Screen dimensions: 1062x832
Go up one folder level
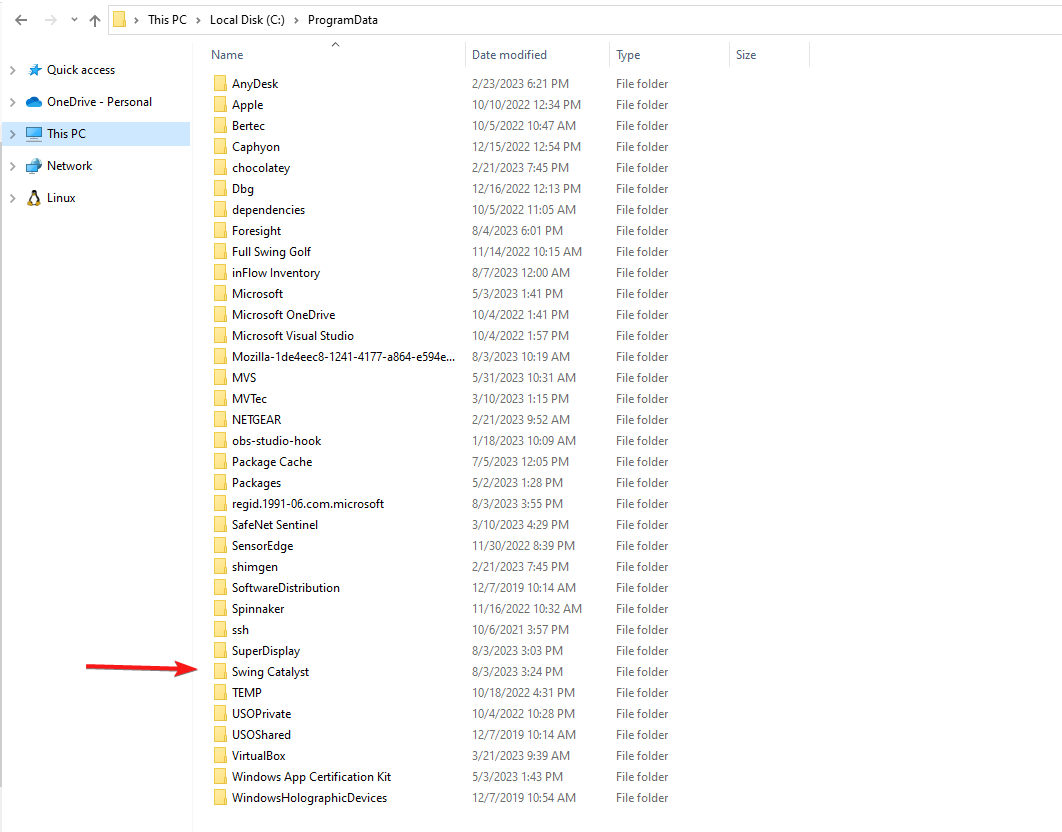tap(95, 20)
